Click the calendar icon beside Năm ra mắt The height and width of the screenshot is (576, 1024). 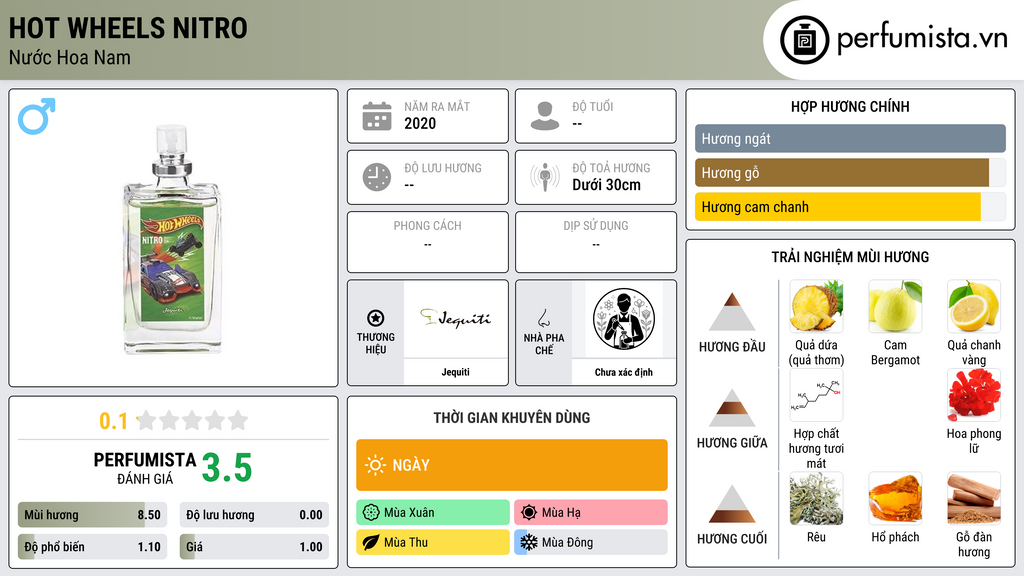[377, 116]
